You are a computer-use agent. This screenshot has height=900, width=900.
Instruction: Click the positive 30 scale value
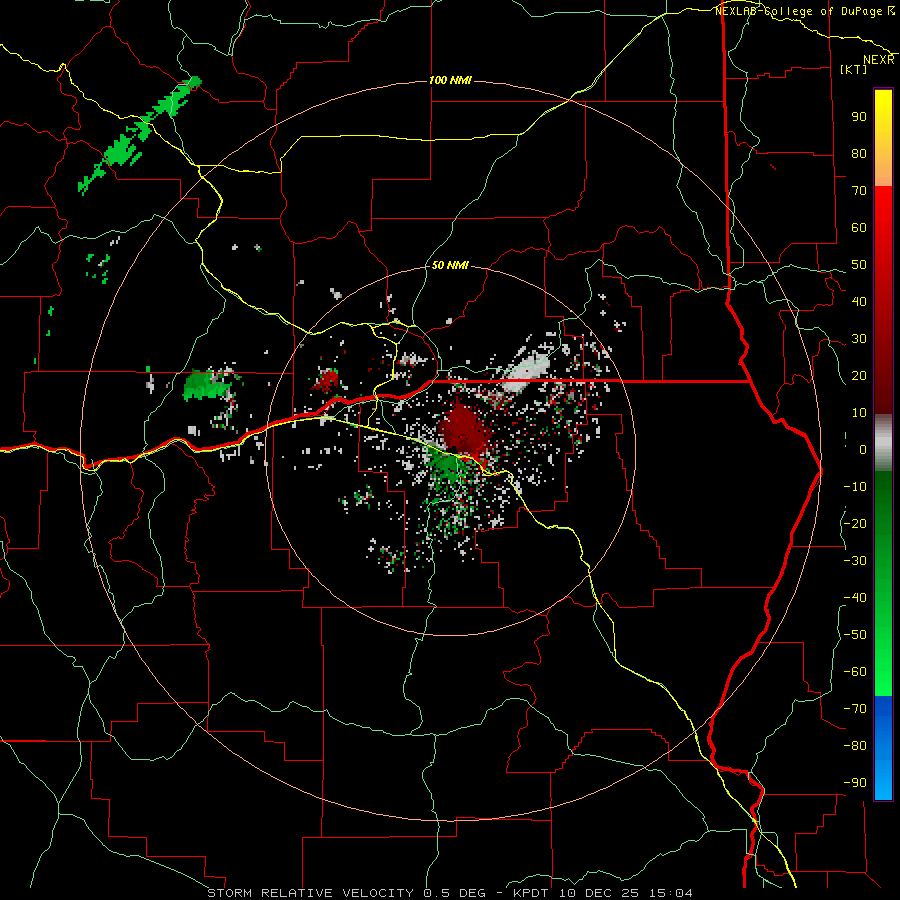pos(859,339)
